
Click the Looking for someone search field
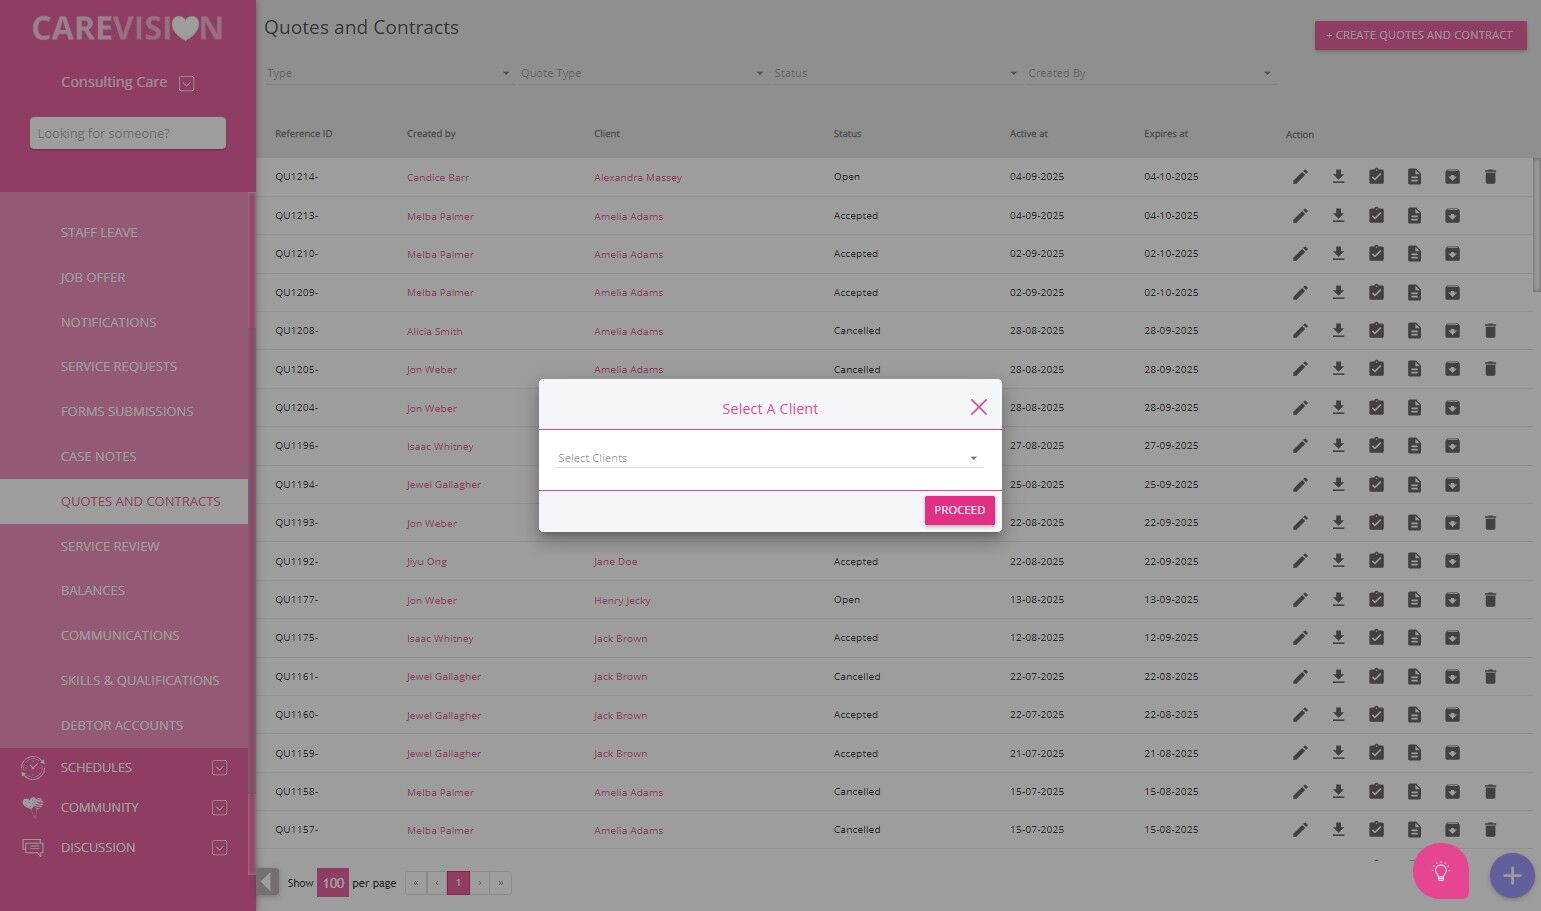point(128,133)
